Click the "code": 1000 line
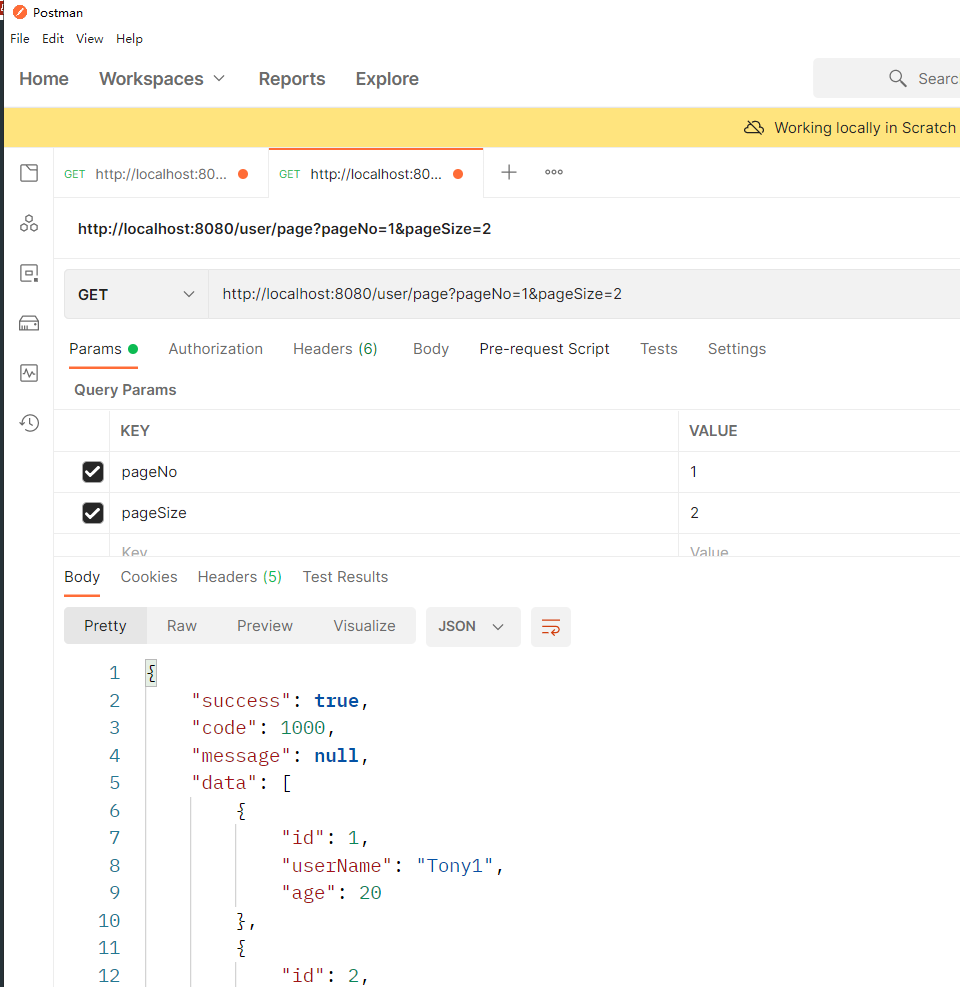 coord(263,728)
